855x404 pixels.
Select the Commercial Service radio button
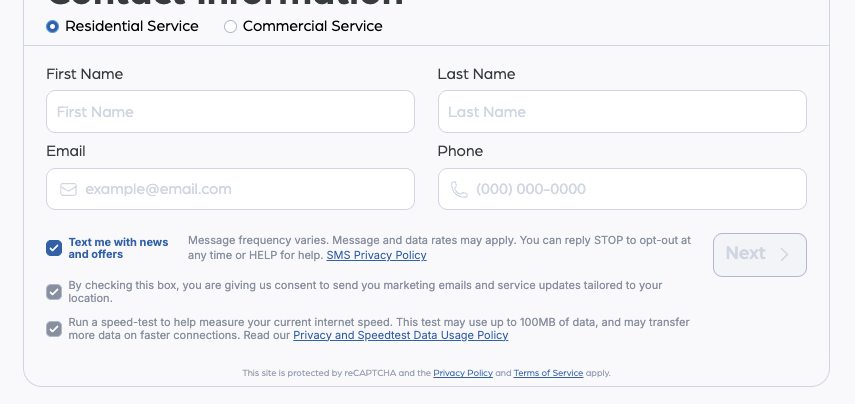pyautogui.click(x=231, y=27)
